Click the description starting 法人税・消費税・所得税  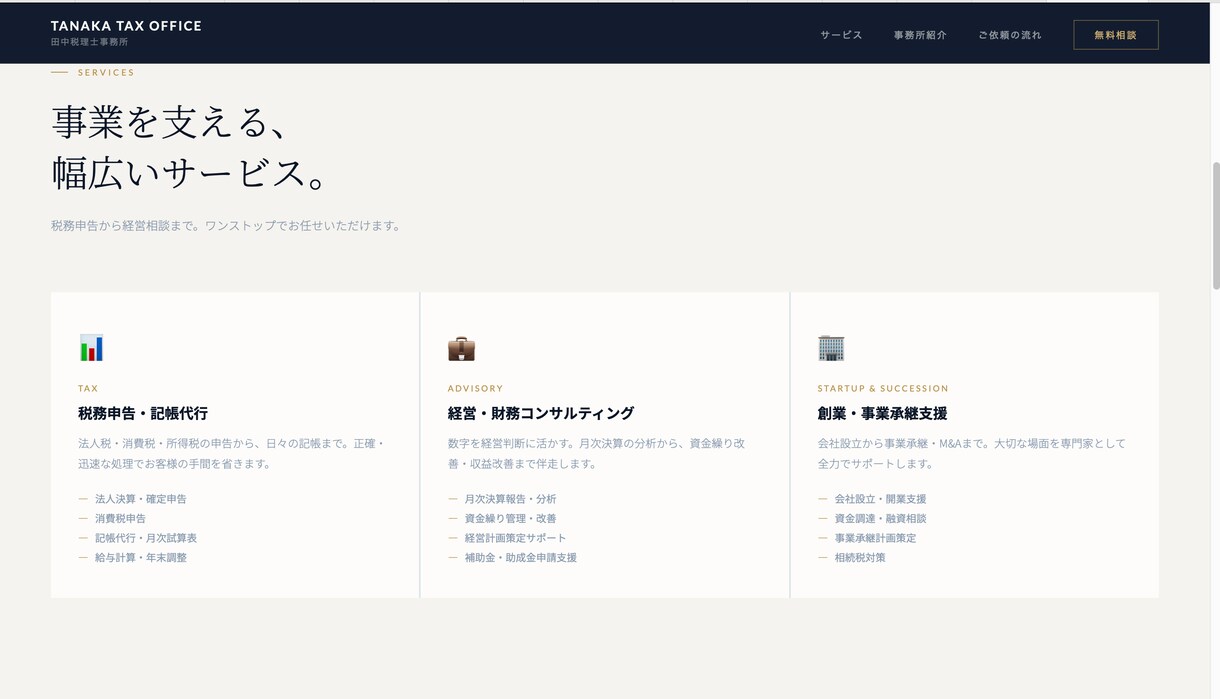pos(232,453)
